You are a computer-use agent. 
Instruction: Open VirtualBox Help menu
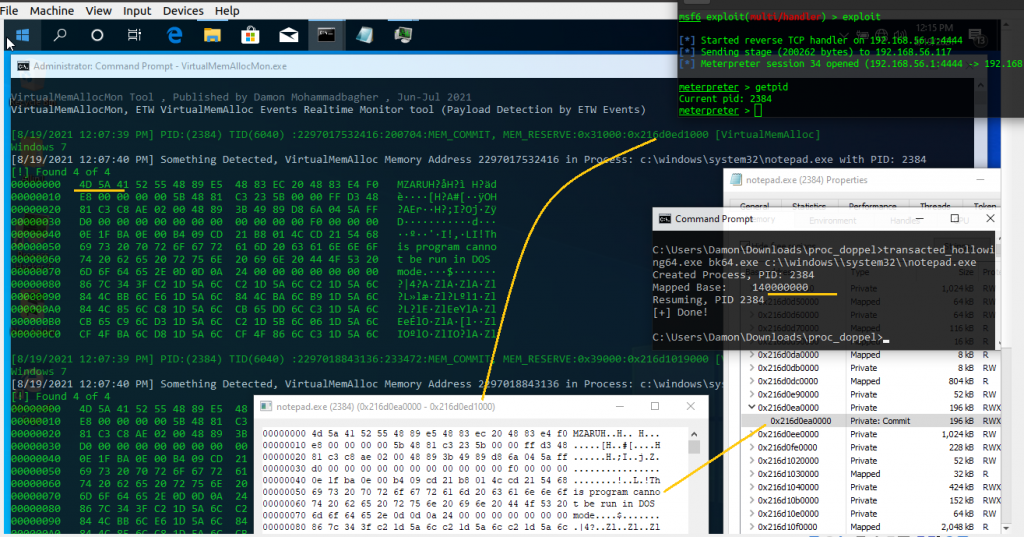click(227, 10)
